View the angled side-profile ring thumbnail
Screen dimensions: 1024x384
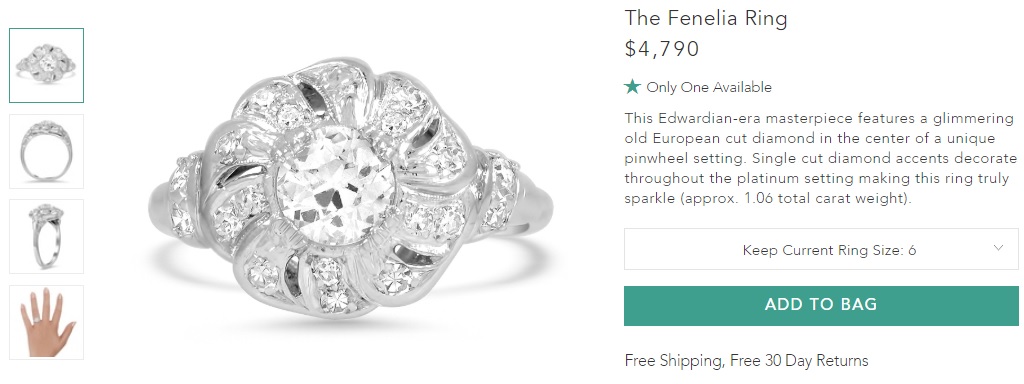click(46, 236)
